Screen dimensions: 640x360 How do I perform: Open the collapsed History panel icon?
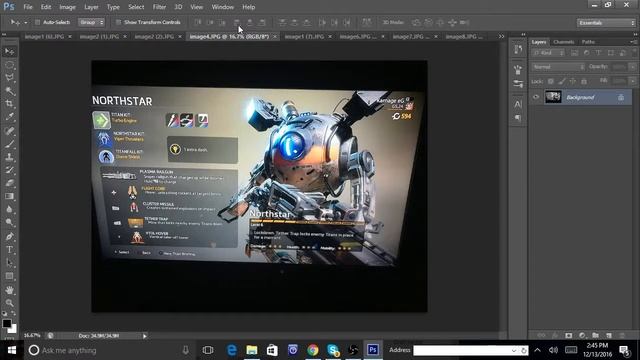click(518, 50)
